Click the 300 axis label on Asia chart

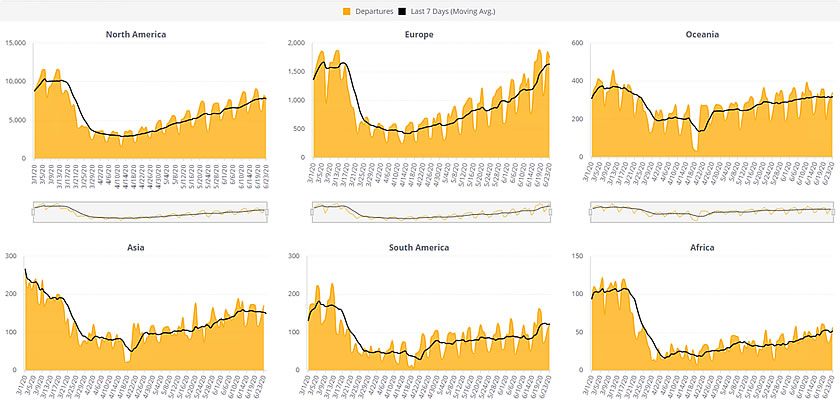click(11, 256)
